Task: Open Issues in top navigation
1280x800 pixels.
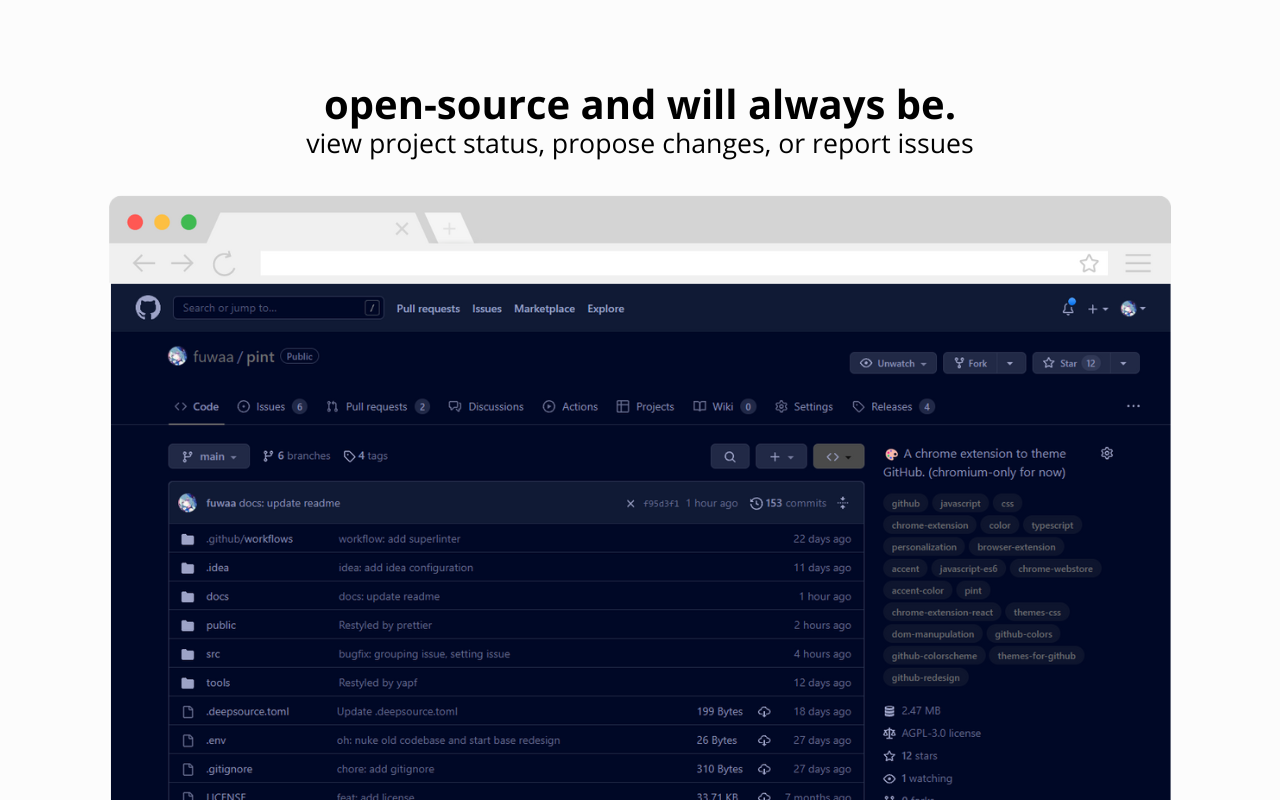Action: (x=487, y=309)
